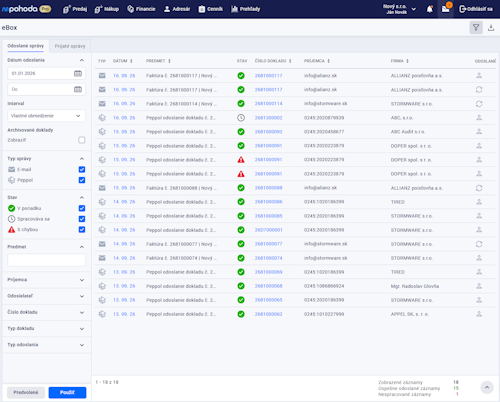Click the Predmet text input field
Viewport: 500px width, 402px height.
(x=46, y=260)
